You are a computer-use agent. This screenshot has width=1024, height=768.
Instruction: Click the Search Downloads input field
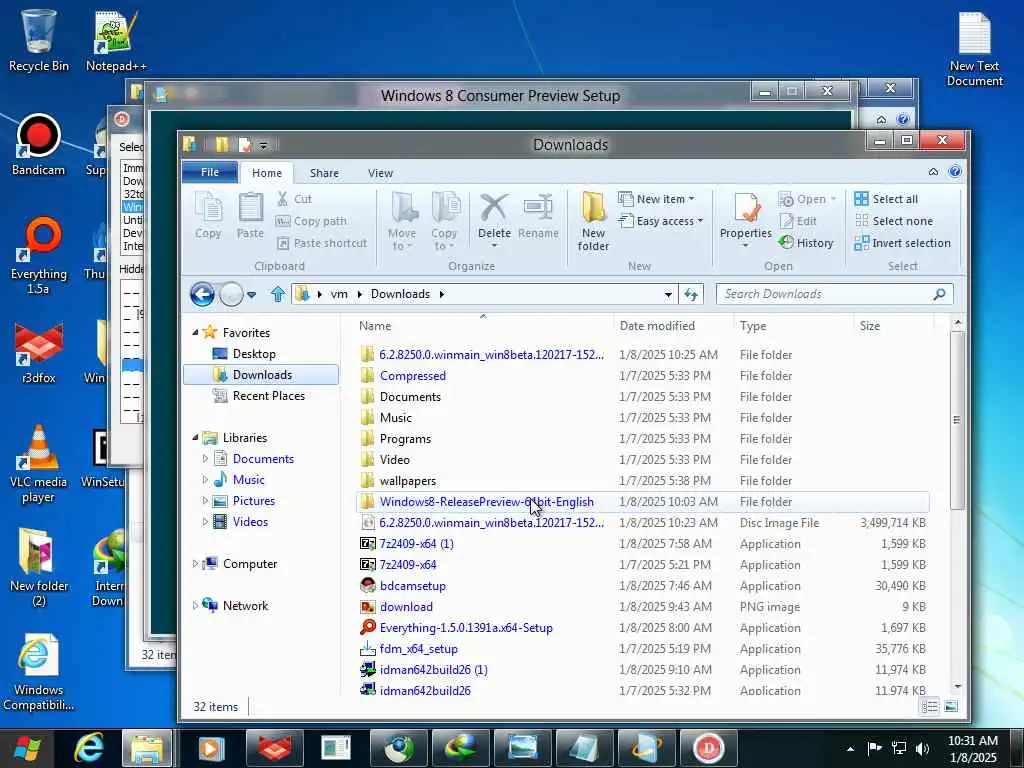tap(824, 295)
